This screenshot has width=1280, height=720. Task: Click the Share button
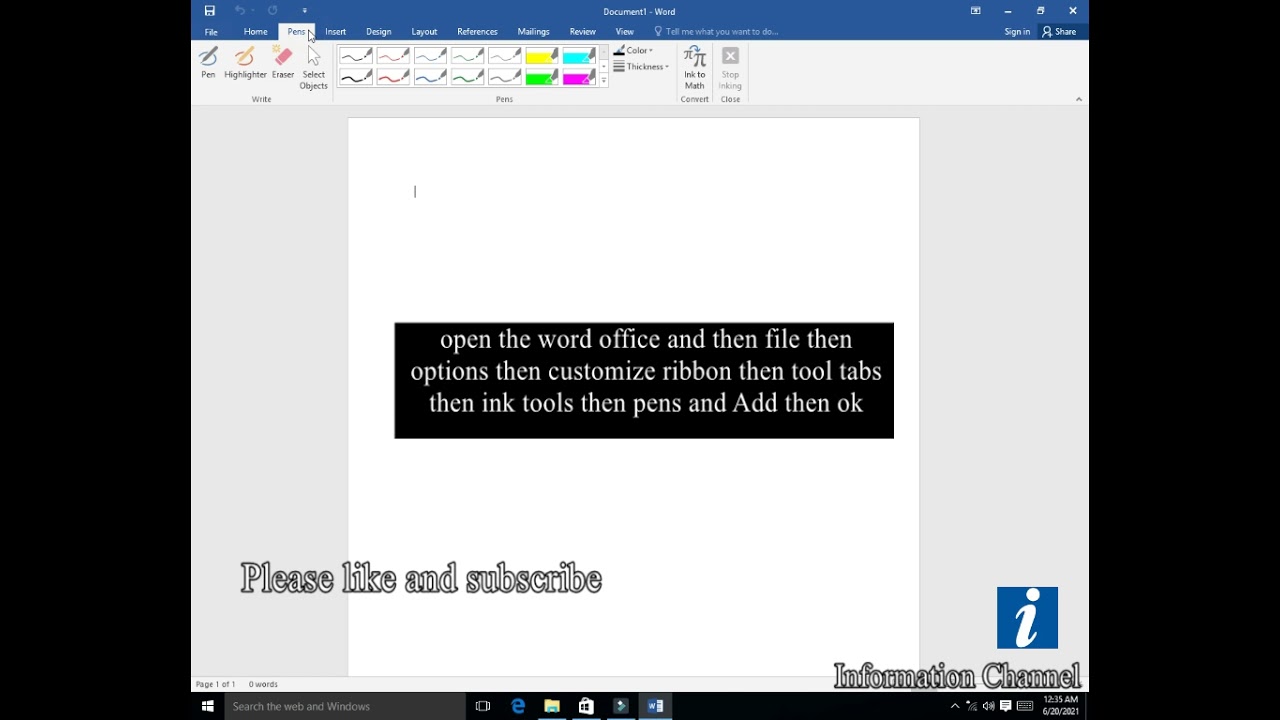[x=1059, y=32]
